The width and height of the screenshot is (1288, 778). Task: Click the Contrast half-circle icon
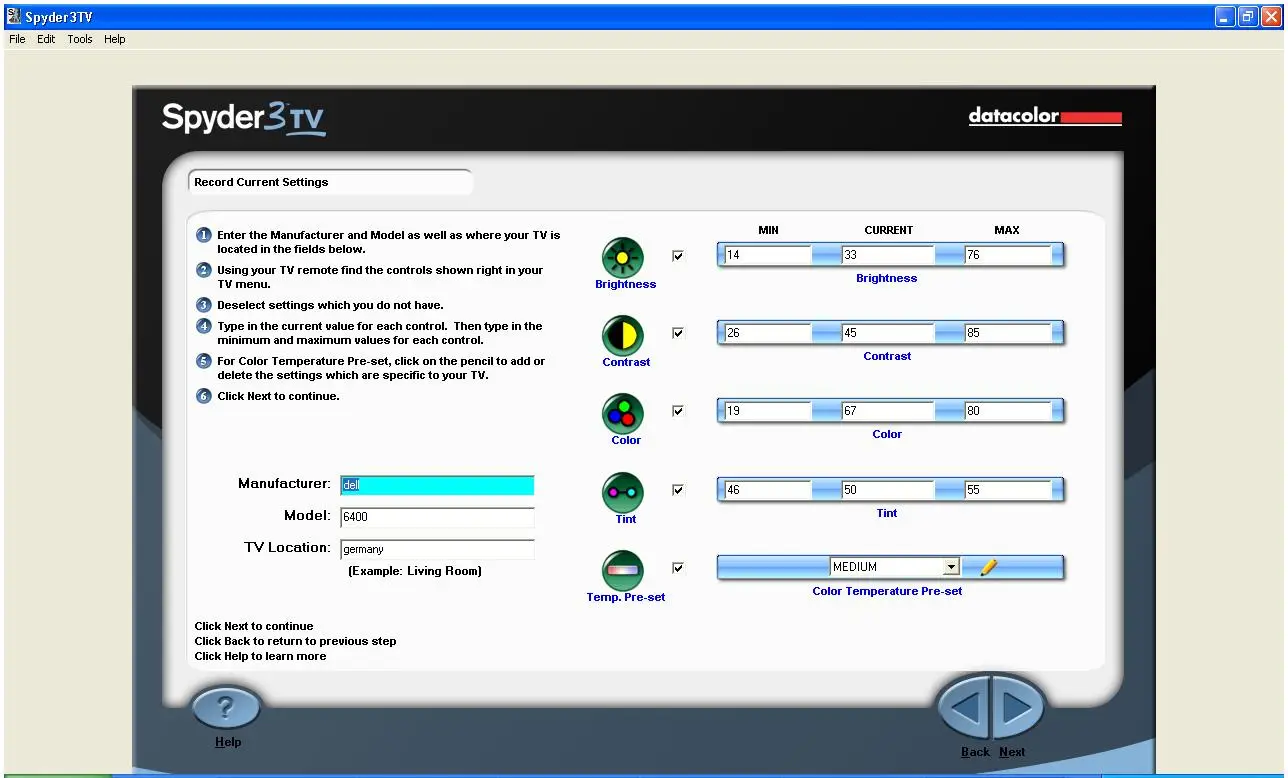coord(622,336)
